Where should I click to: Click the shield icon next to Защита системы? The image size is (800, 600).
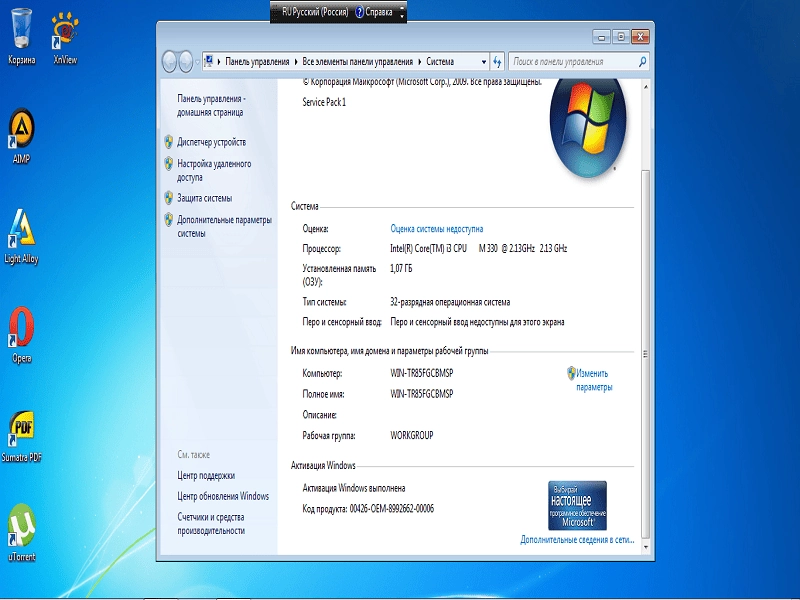point(169,198)
